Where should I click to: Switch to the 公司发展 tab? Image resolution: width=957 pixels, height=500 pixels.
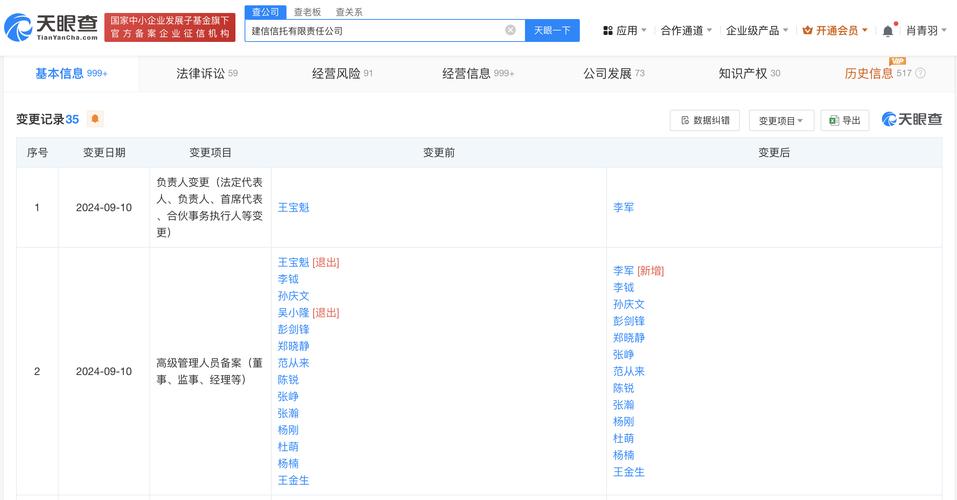click(613, 73)
